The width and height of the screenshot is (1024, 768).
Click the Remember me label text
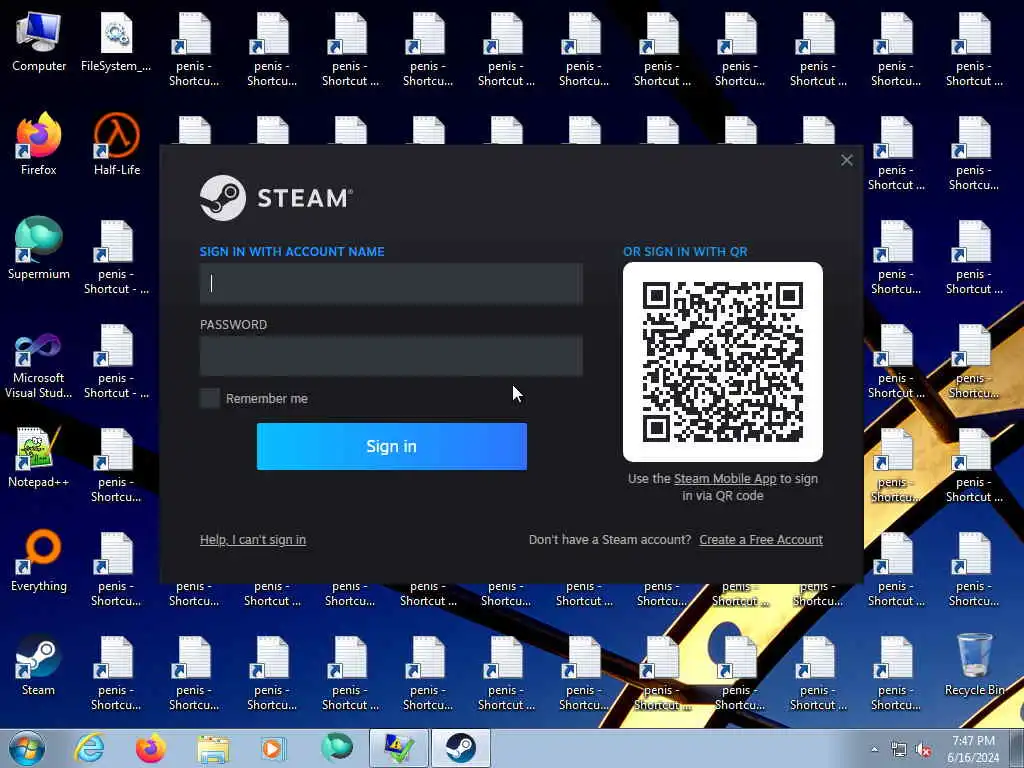click(266, 398)
